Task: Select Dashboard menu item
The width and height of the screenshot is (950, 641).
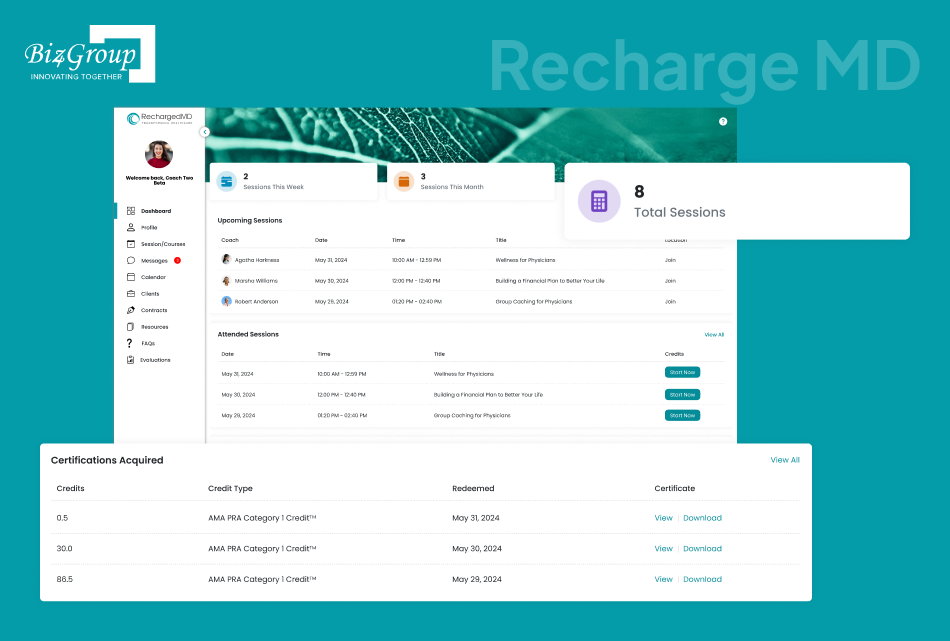Action: tap(156, 211)
